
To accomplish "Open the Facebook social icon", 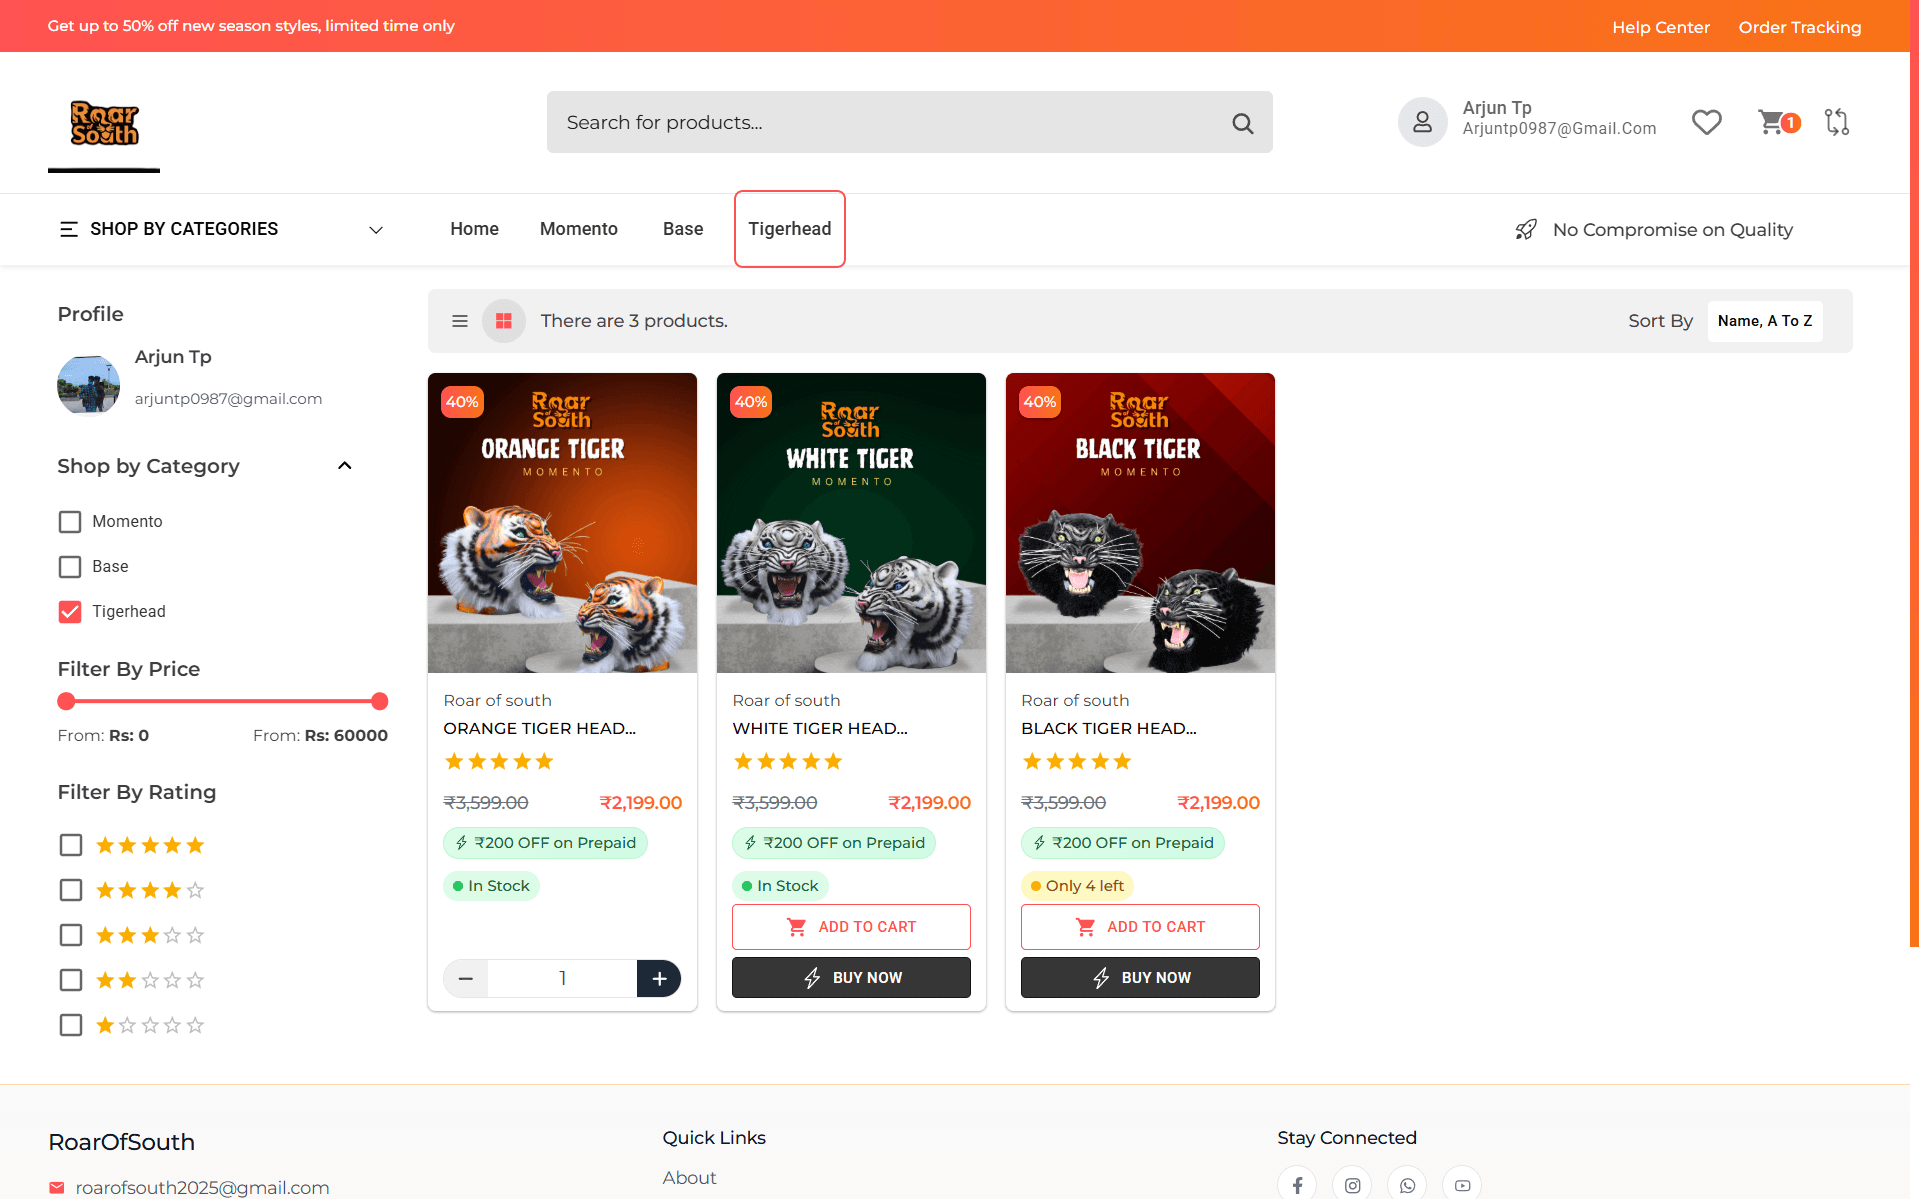I will coord(1297,1185).
